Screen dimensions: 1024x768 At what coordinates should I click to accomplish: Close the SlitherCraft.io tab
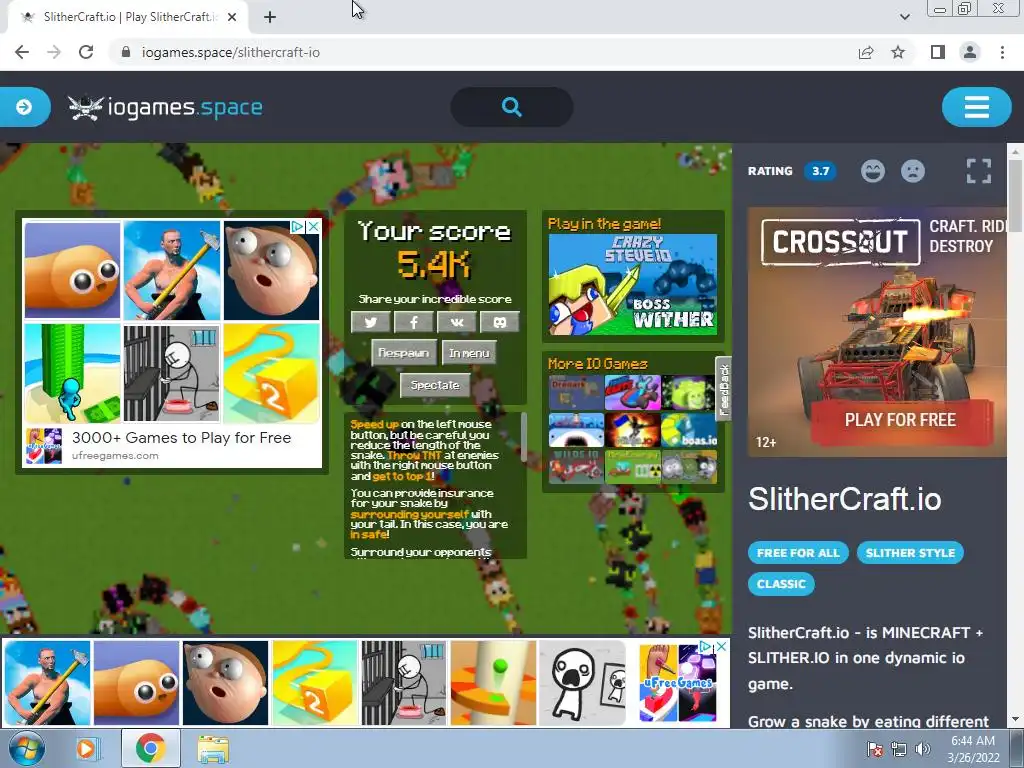point(232,17)
